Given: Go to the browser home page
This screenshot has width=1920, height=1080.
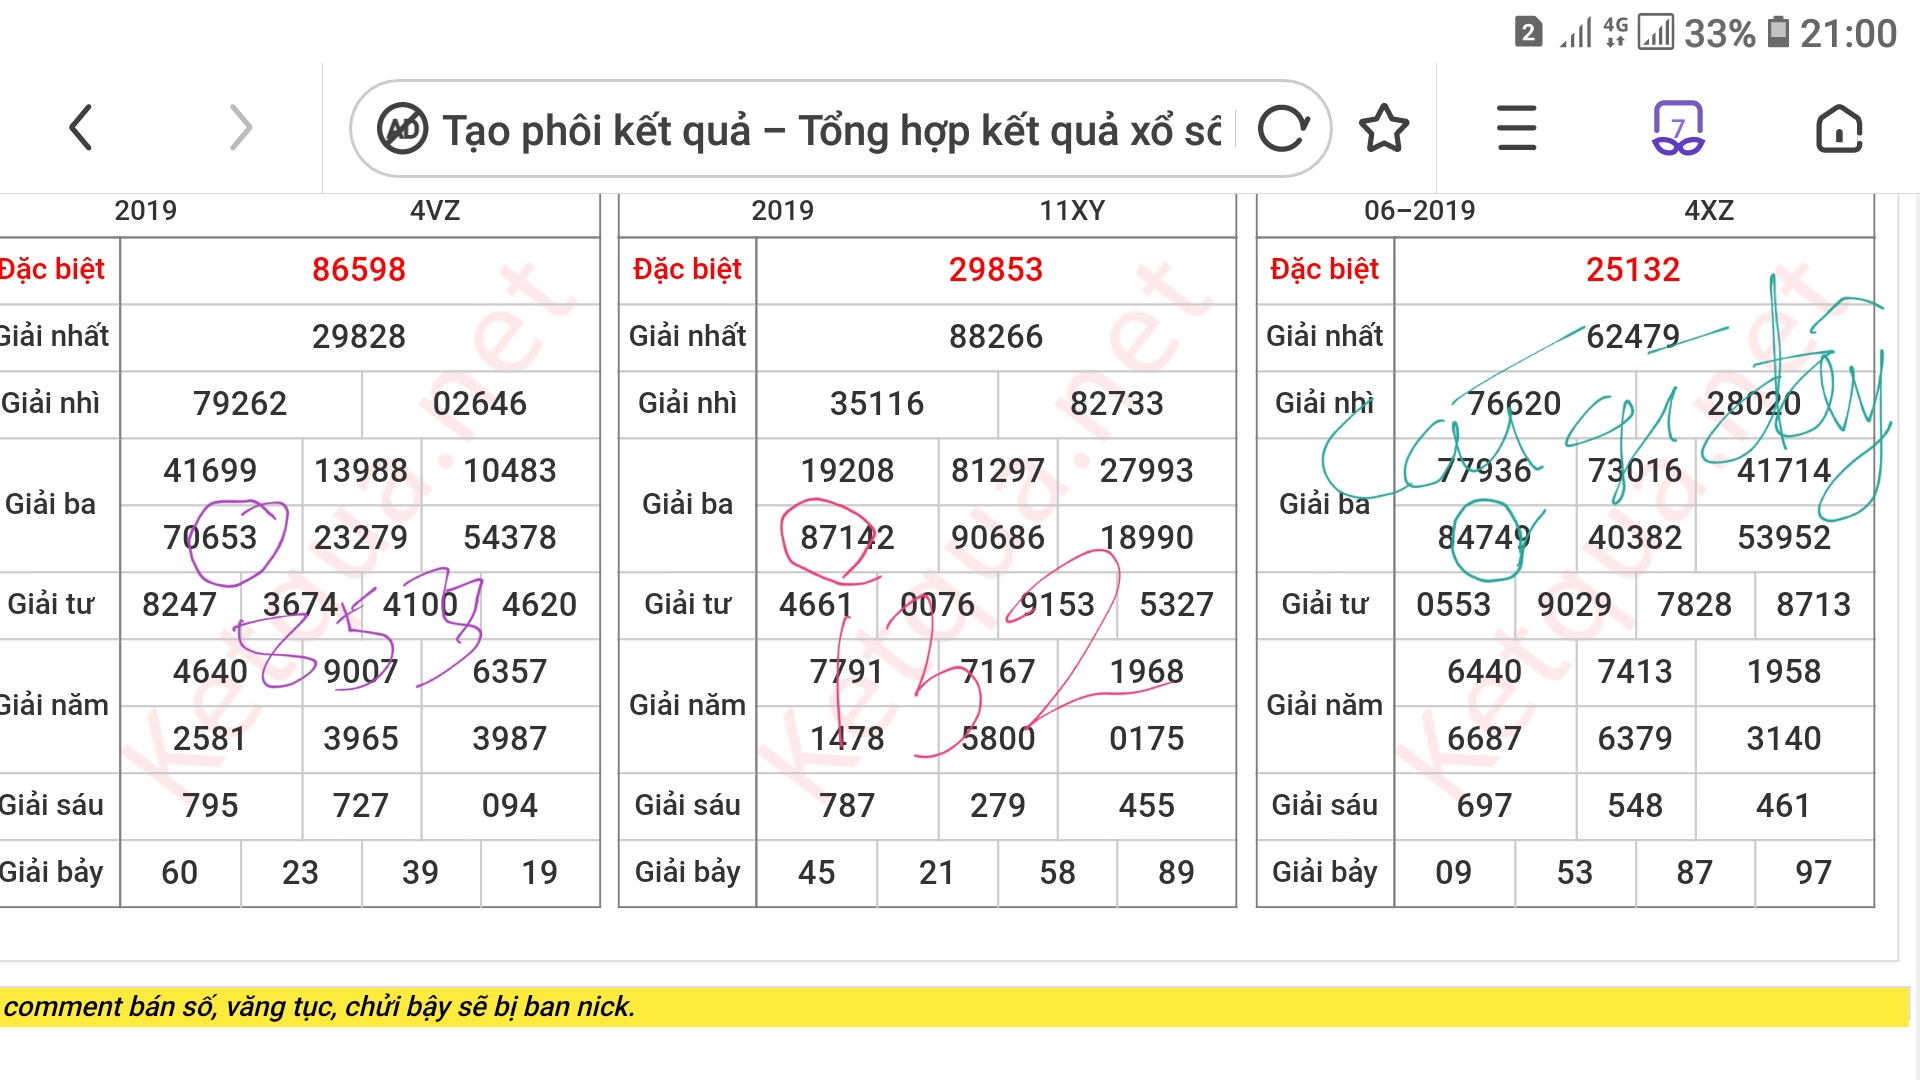Looking at the screenshot, I should 1839,129.
